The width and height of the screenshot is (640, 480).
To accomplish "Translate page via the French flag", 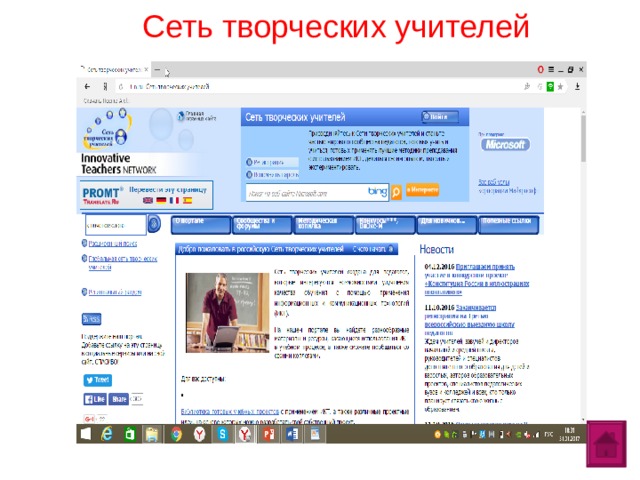I will 174,200.
